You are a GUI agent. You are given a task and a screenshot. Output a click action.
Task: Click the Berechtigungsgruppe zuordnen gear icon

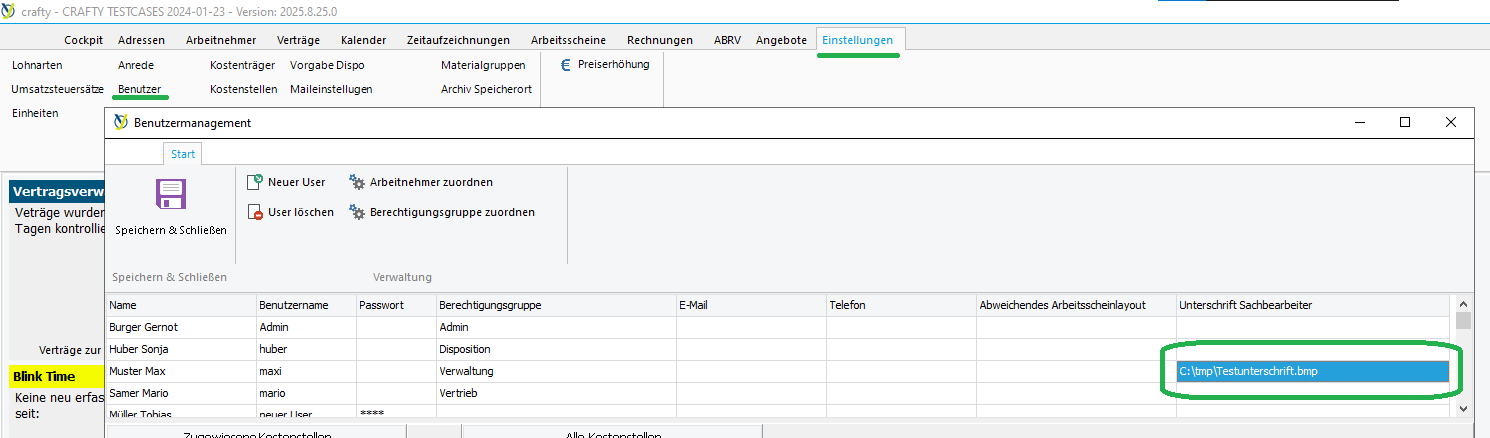(x=357, y=212)
